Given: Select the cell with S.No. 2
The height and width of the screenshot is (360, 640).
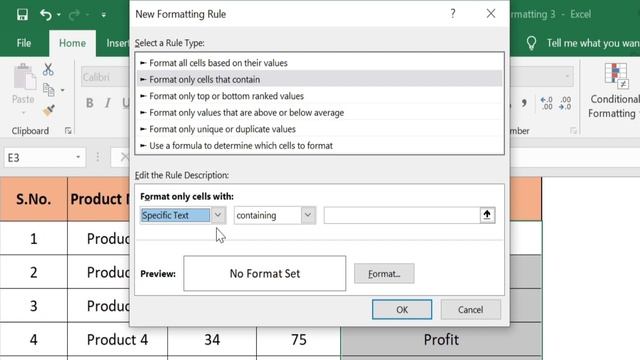Looking at the screenshot, I should tap(33, 272).
